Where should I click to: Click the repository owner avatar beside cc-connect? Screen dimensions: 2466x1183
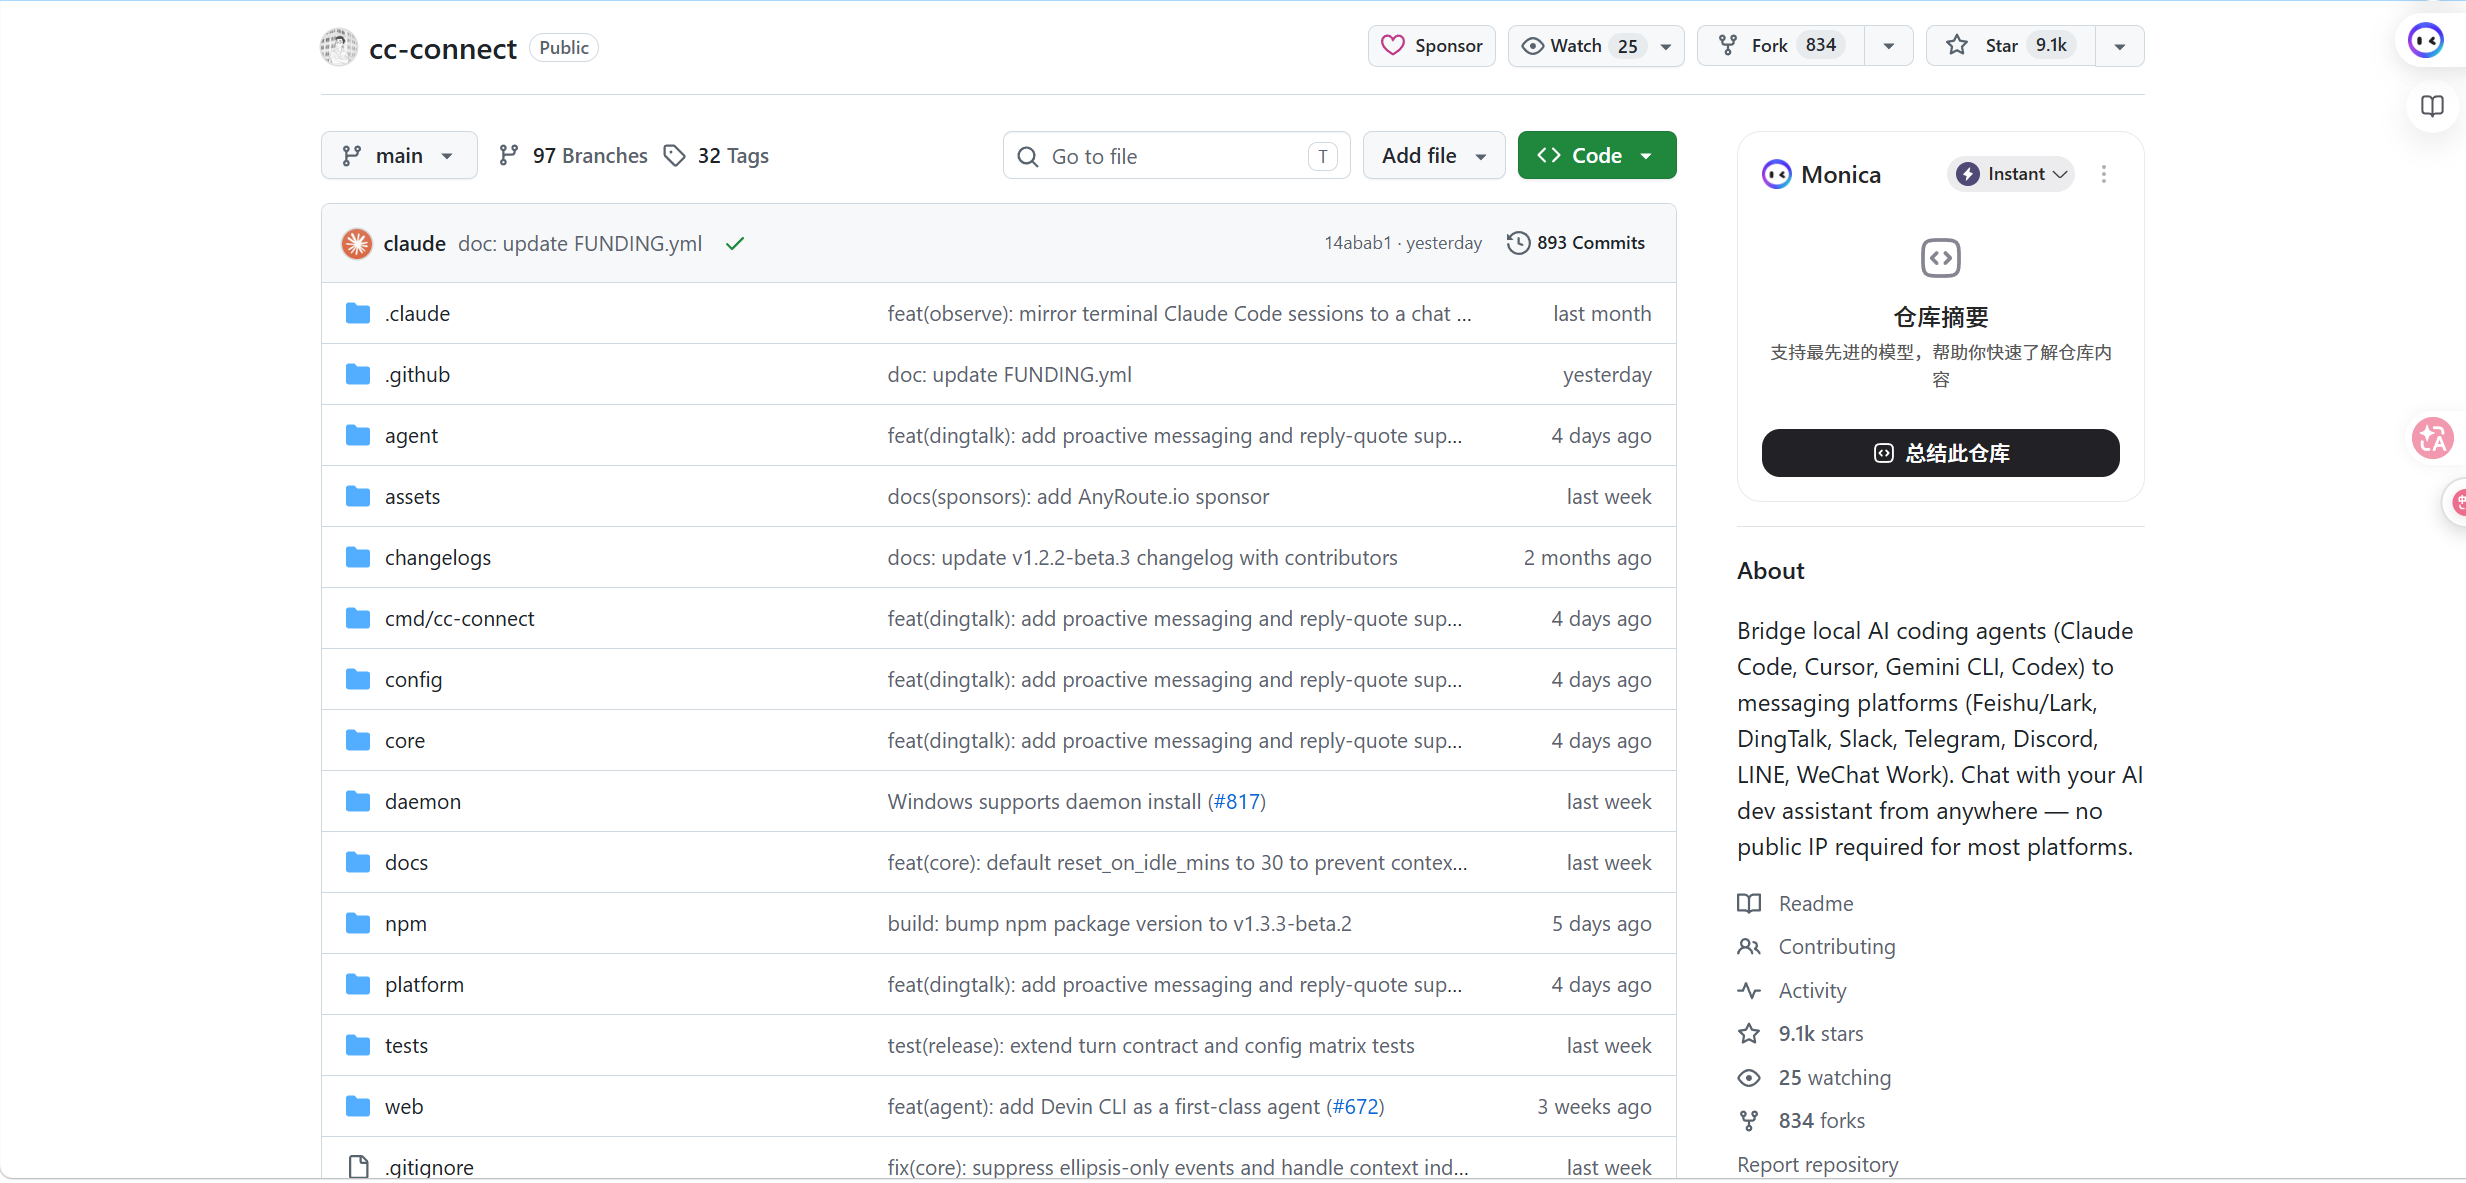click(x=338, y=47)
